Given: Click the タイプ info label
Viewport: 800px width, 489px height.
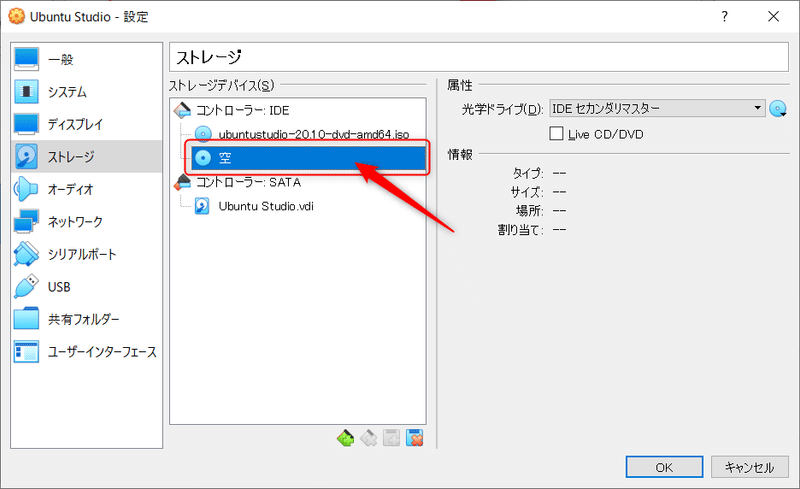Looking at the screenshot, I should pos(528,174).
